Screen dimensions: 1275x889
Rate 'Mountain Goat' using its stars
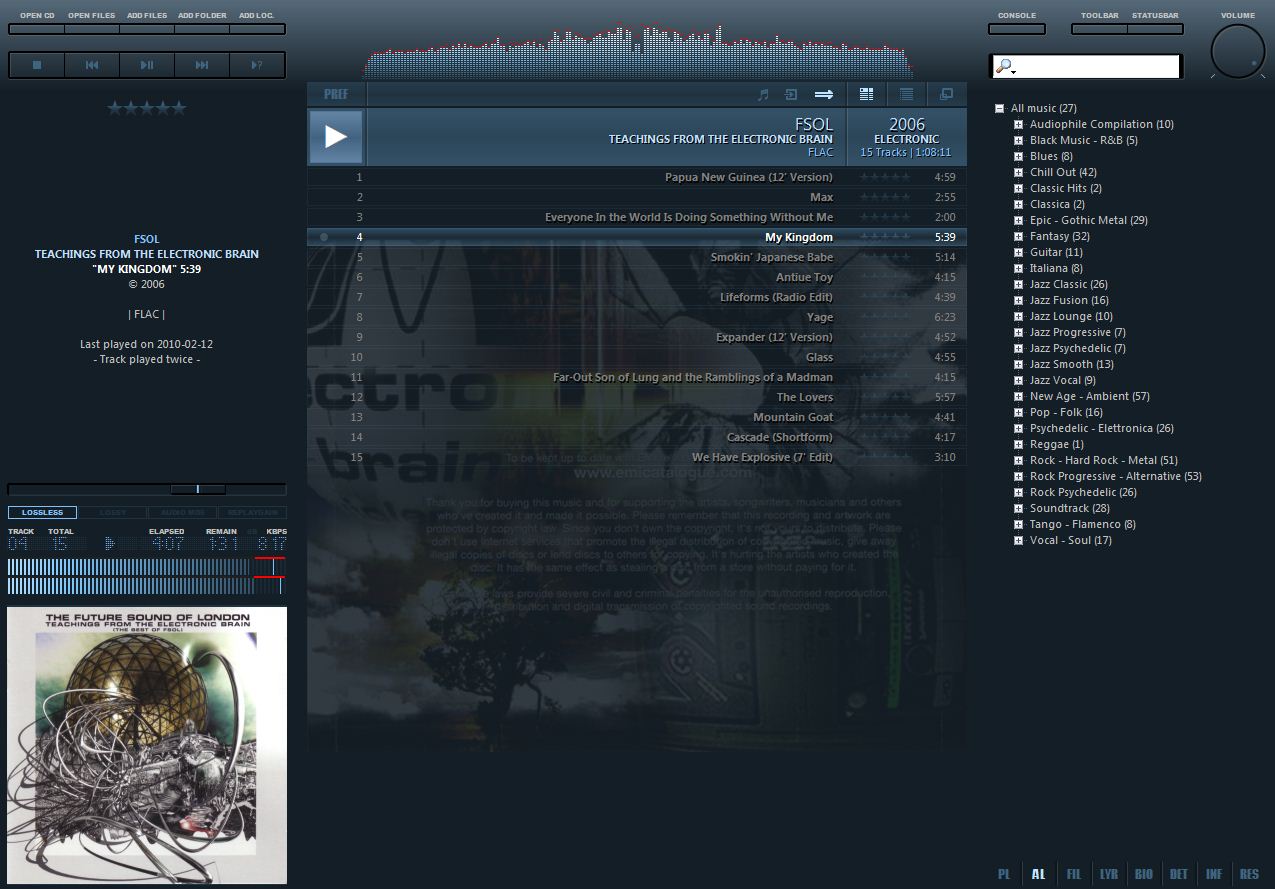click(887, 417)
